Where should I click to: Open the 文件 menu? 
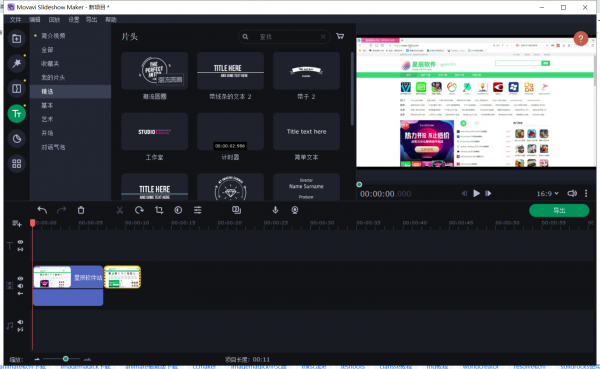click(15, 20)
